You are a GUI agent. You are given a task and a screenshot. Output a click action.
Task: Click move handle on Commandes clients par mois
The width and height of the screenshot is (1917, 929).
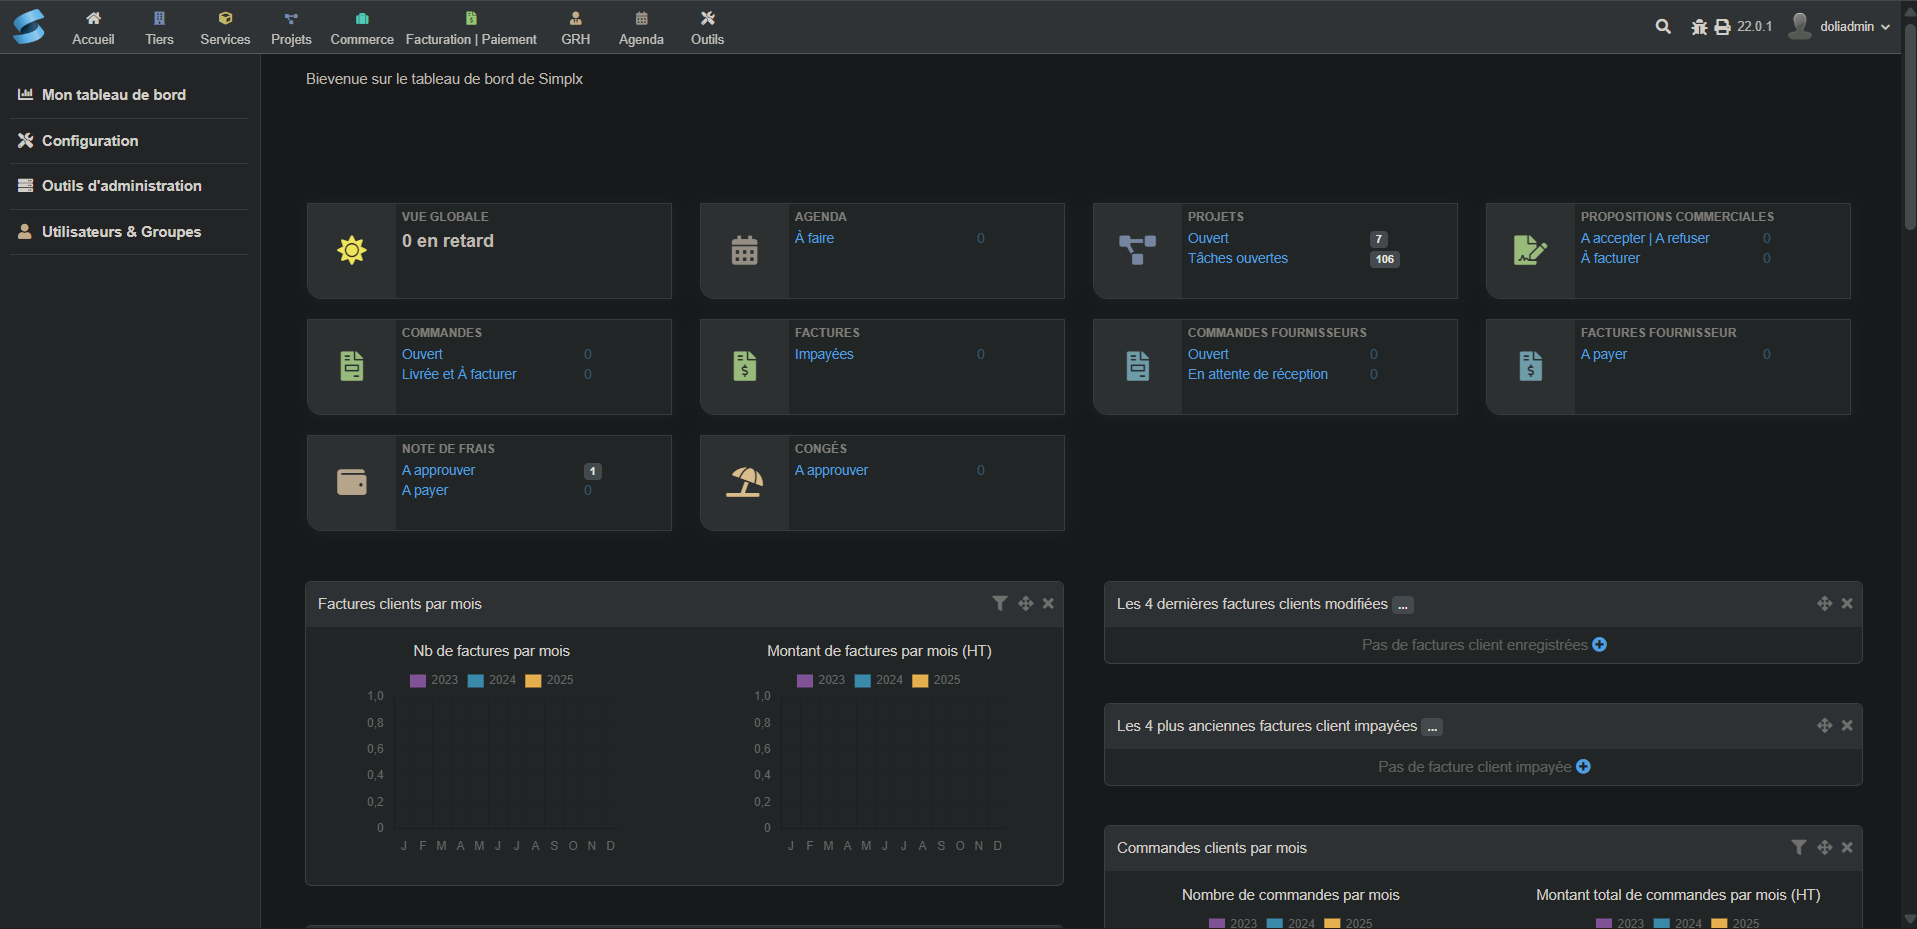1824,847
